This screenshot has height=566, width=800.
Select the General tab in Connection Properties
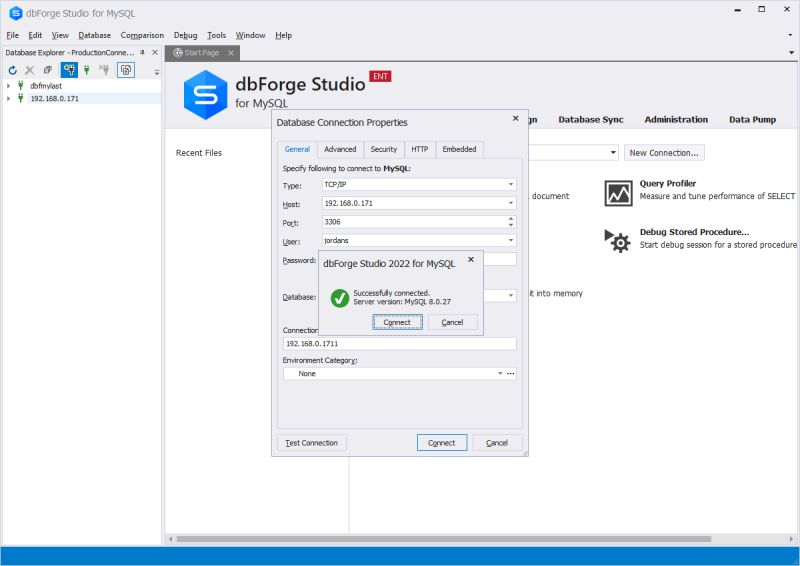coord(297,149)
